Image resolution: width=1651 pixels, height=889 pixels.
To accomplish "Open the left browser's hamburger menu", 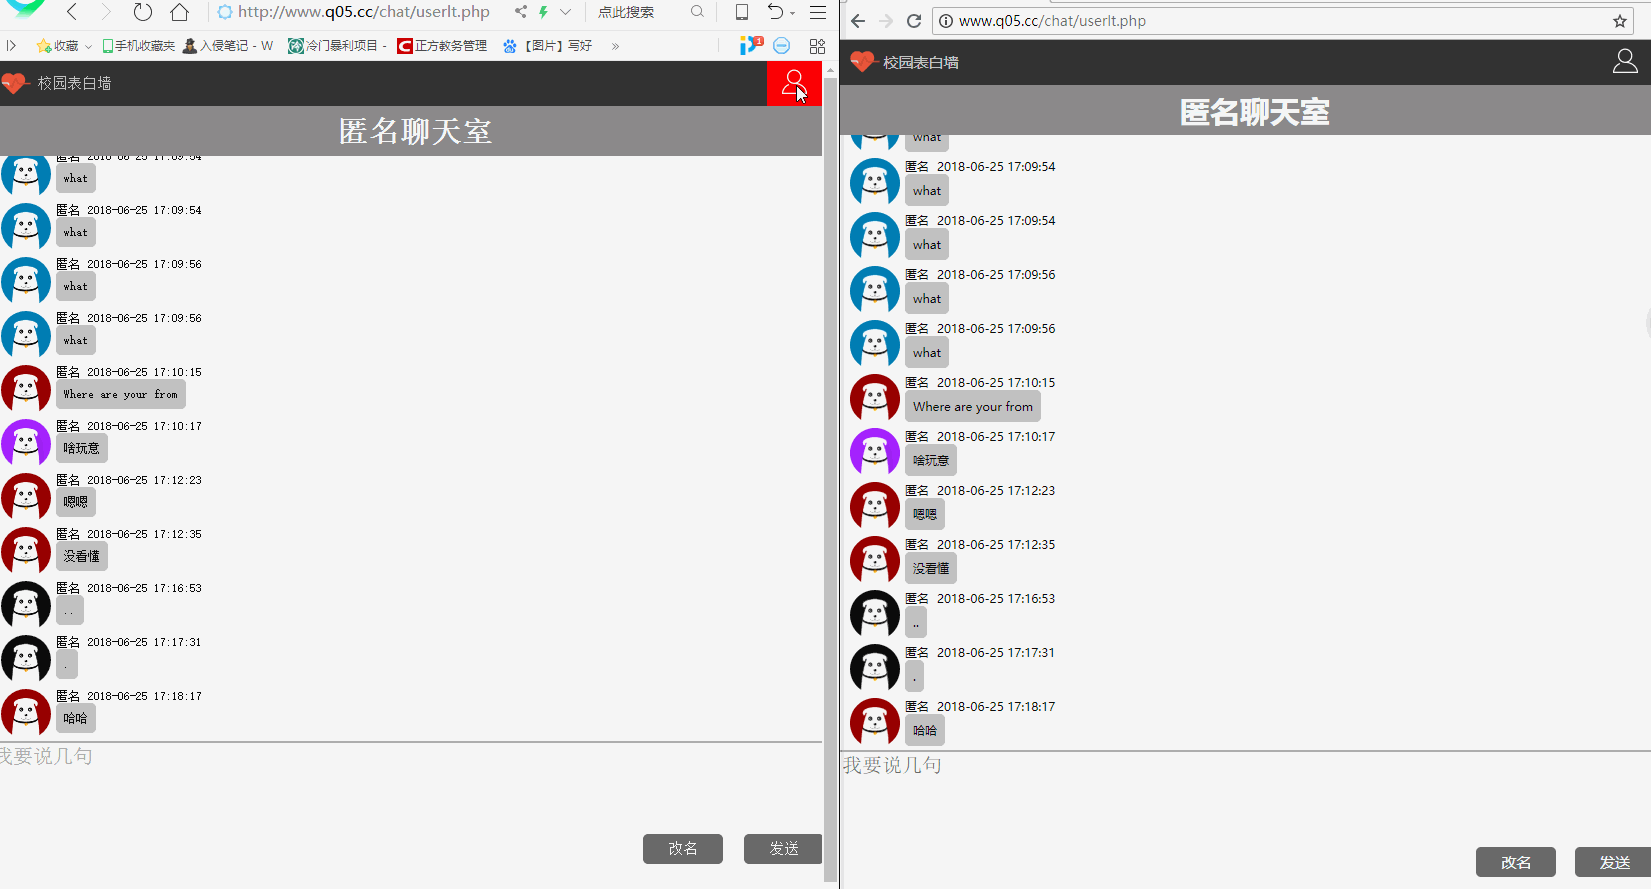I will (x=818, y=12).
